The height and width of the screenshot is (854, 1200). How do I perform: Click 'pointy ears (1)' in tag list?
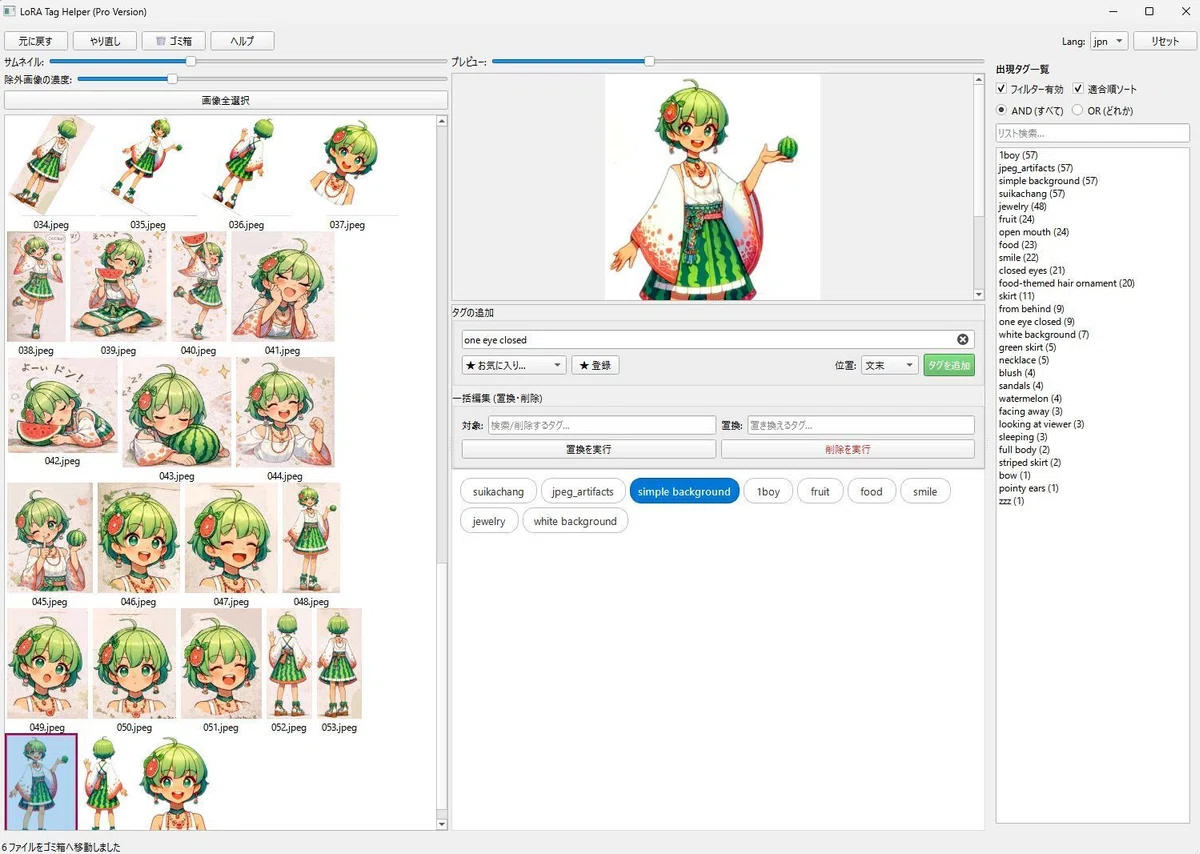(1028, 488)
